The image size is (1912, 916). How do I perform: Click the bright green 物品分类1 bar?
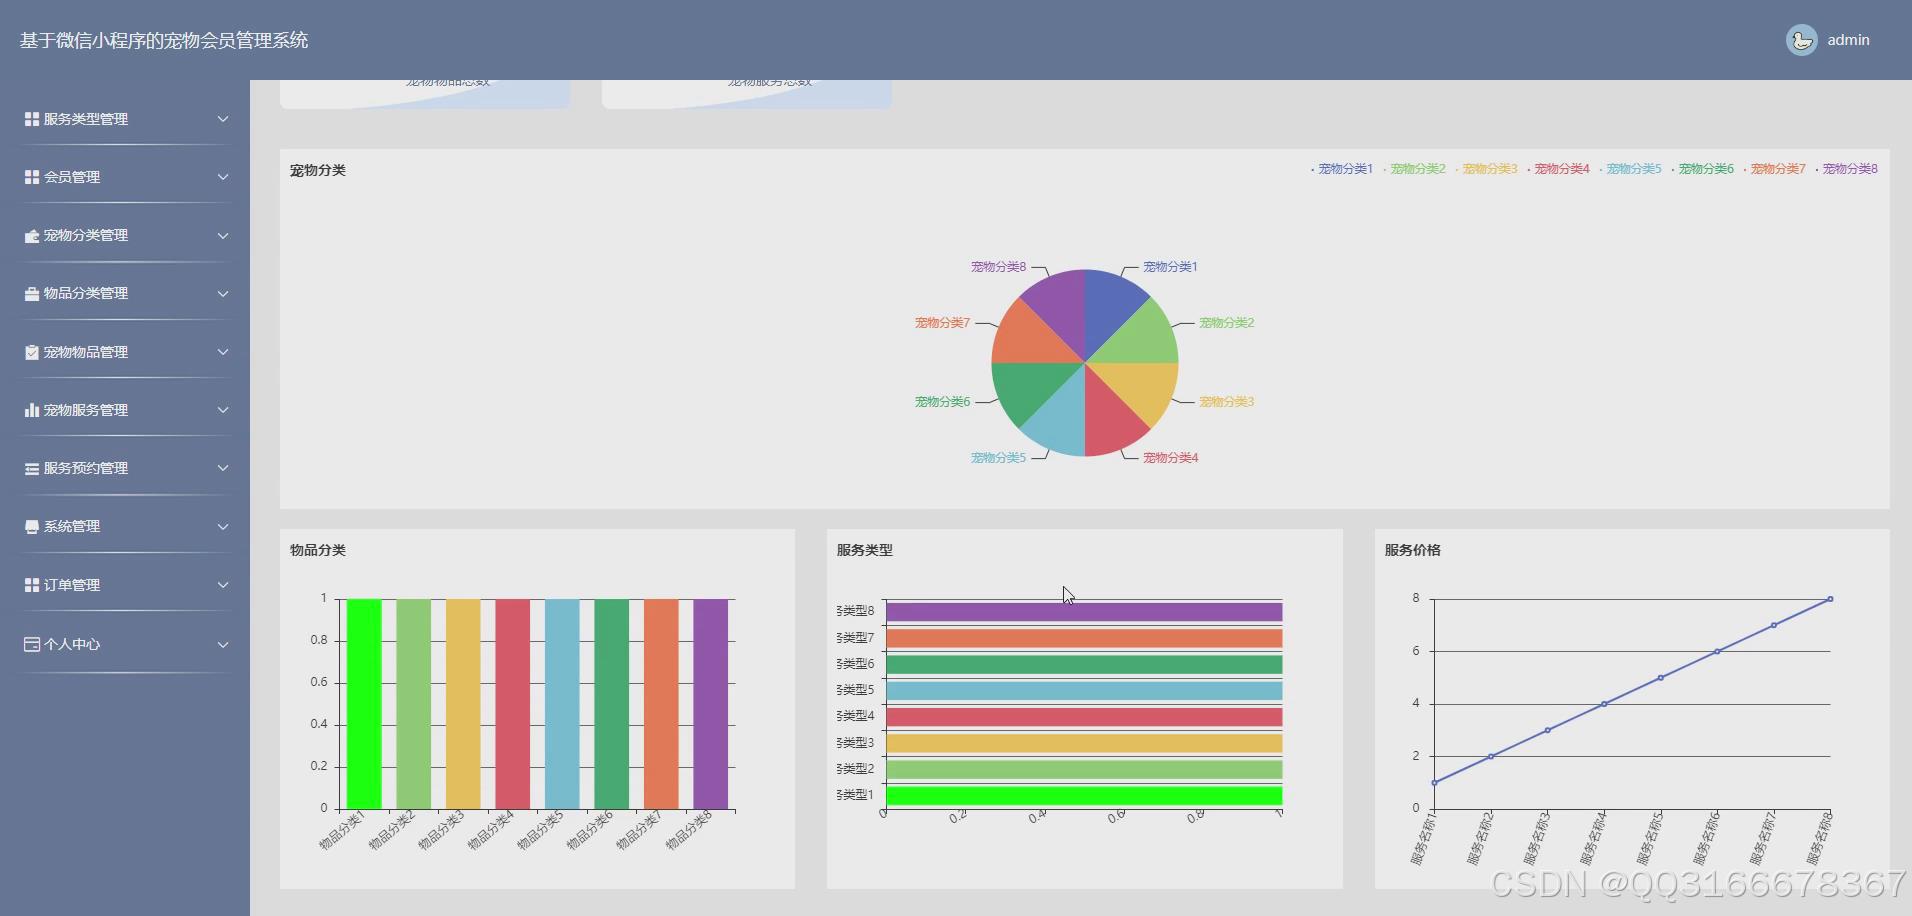pyautogui.click(x=364, y=704)
